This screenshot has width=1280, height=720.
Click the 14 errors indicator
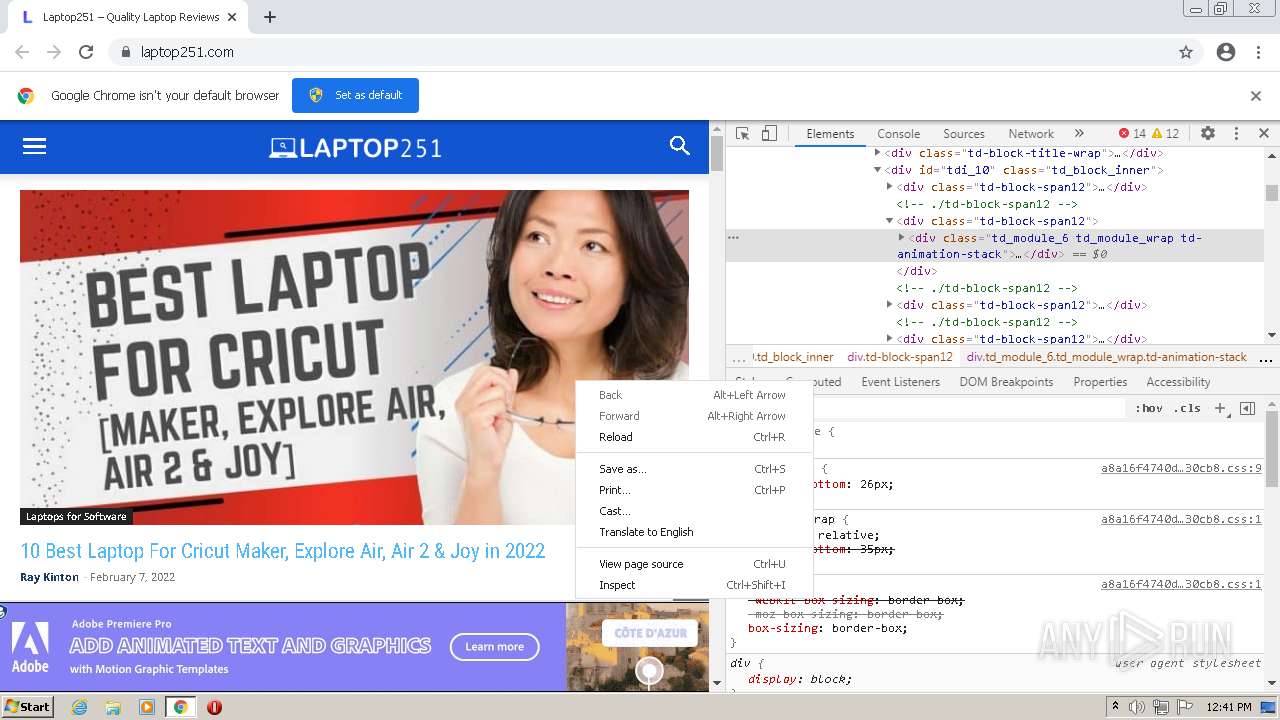1132,133
